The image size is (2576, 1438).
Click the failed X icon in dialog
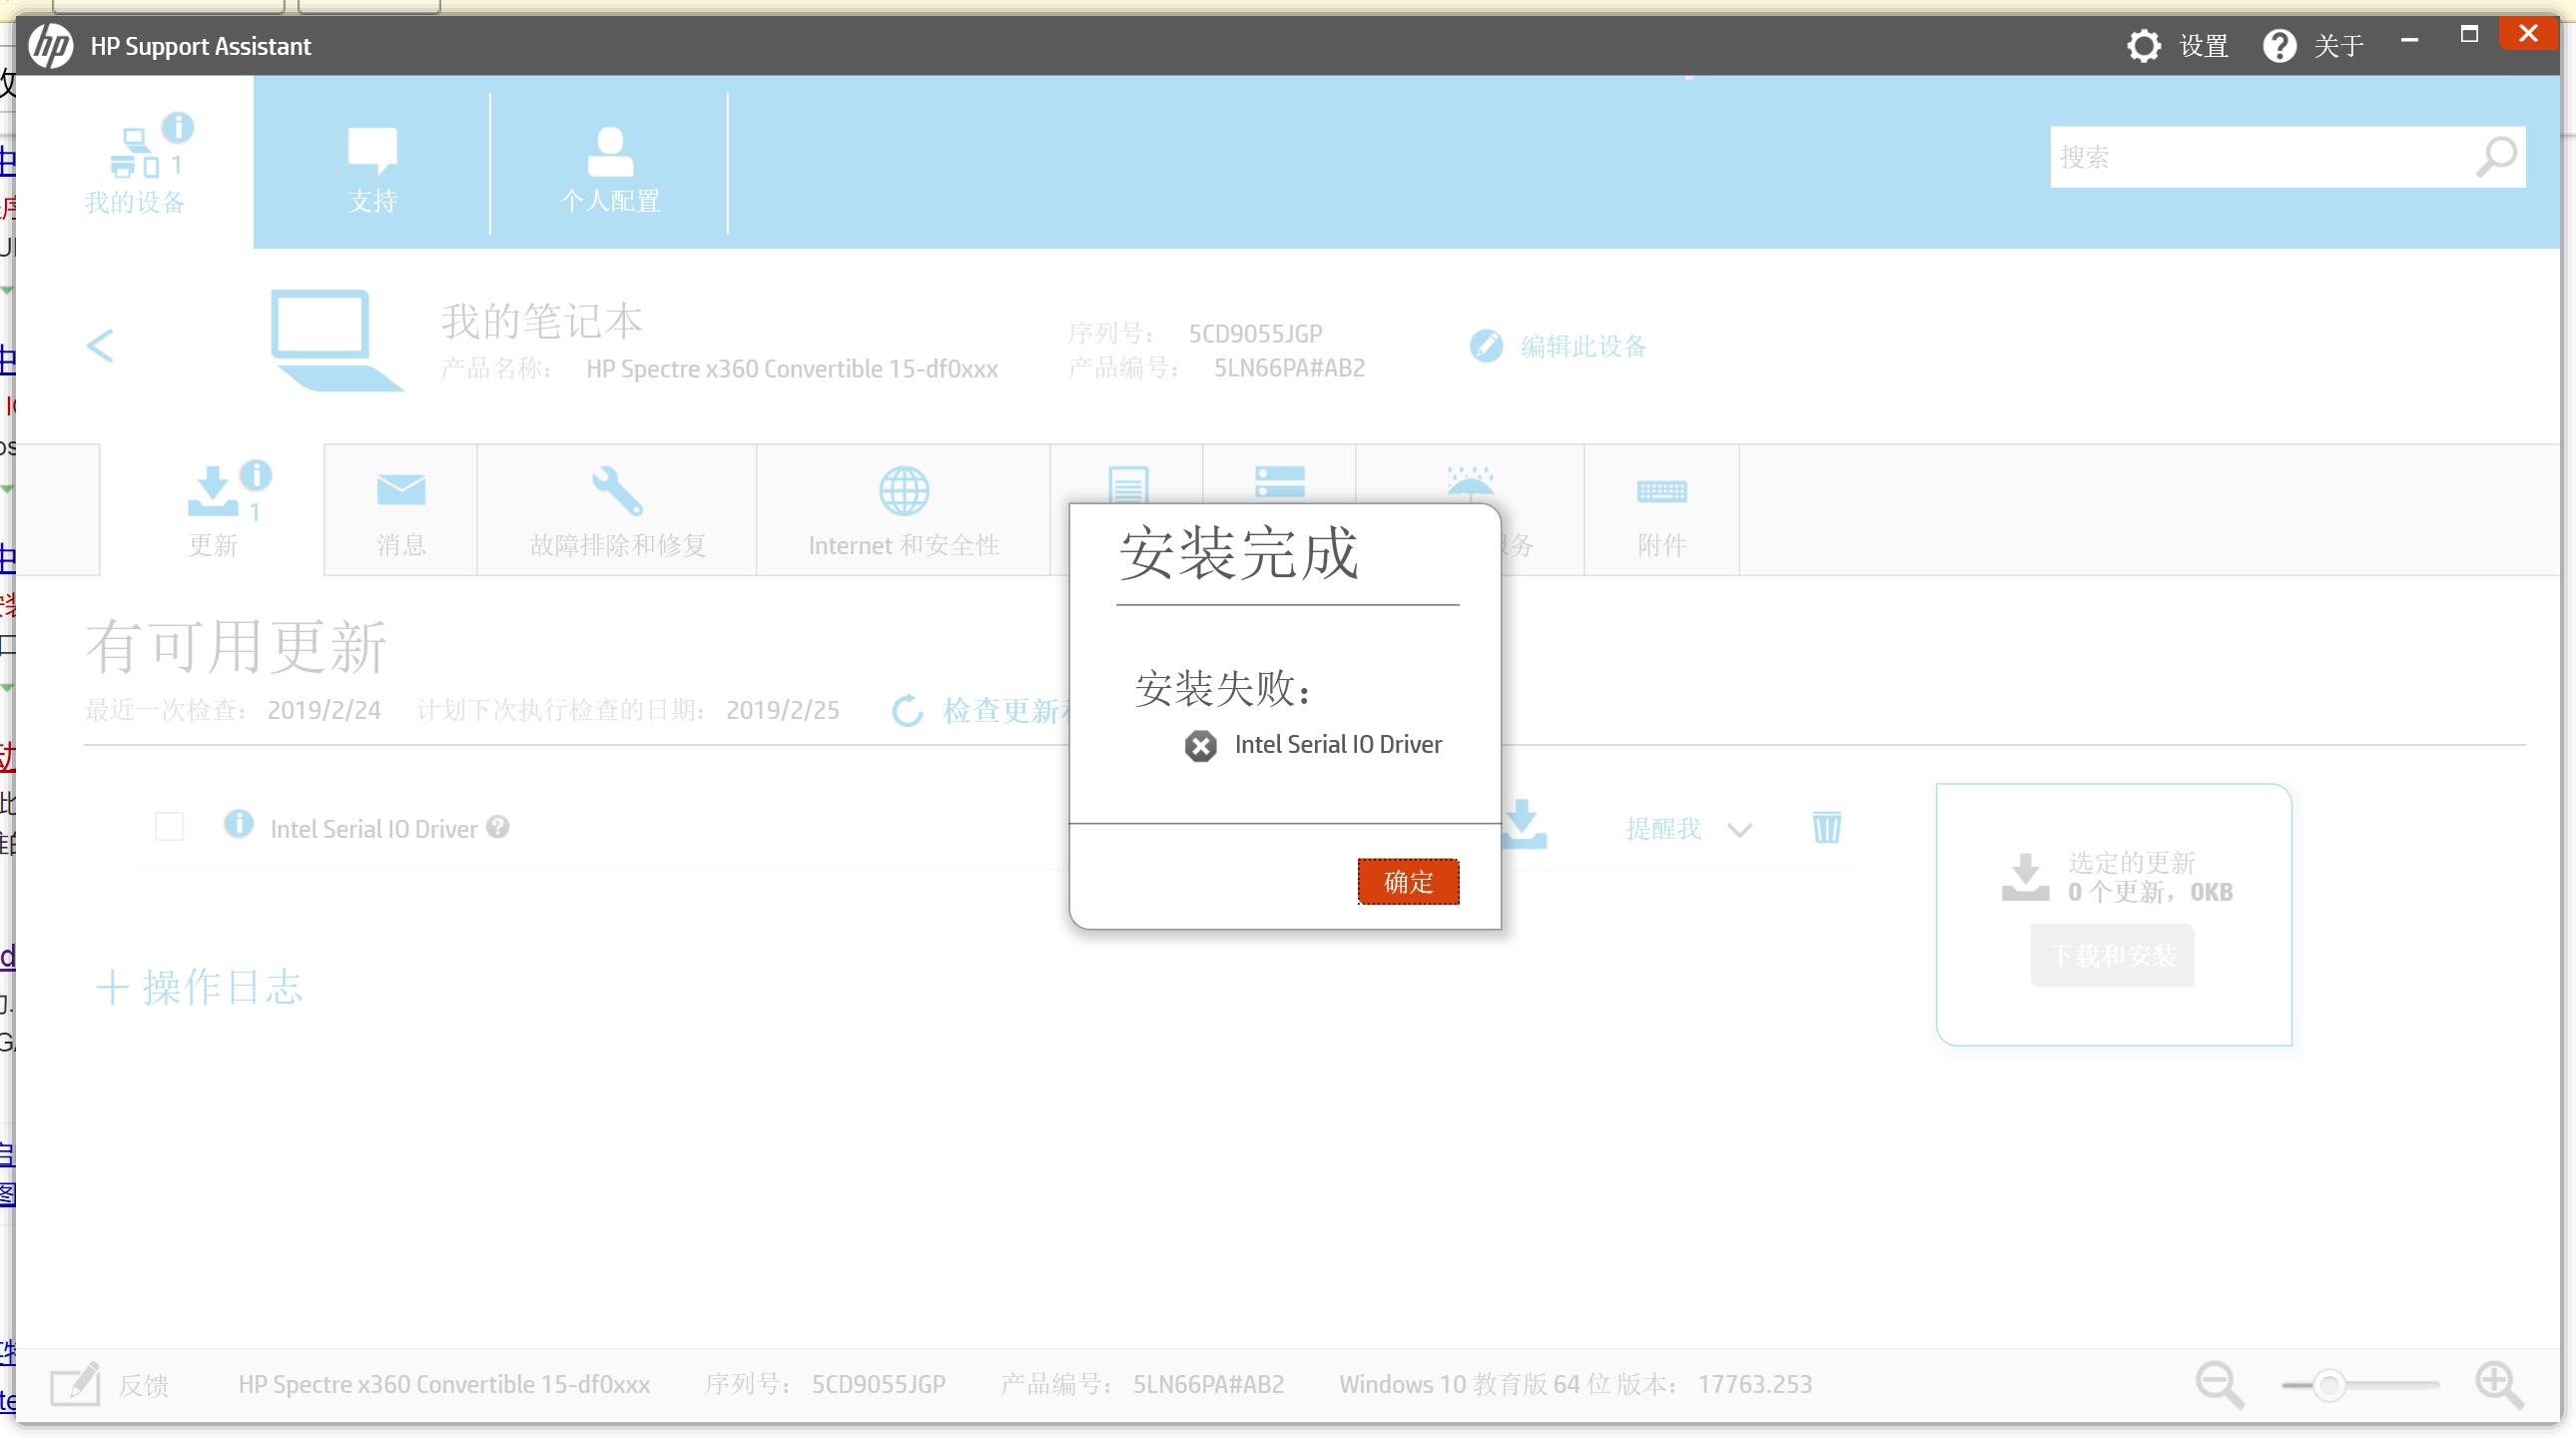[x=1200, y=746]
